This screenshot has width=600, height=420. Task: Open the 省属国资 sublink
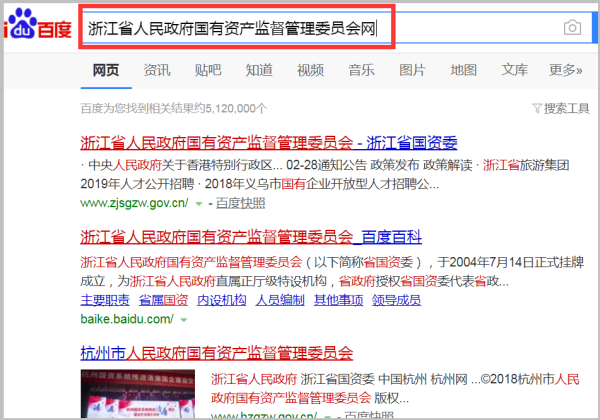[163, 300]
